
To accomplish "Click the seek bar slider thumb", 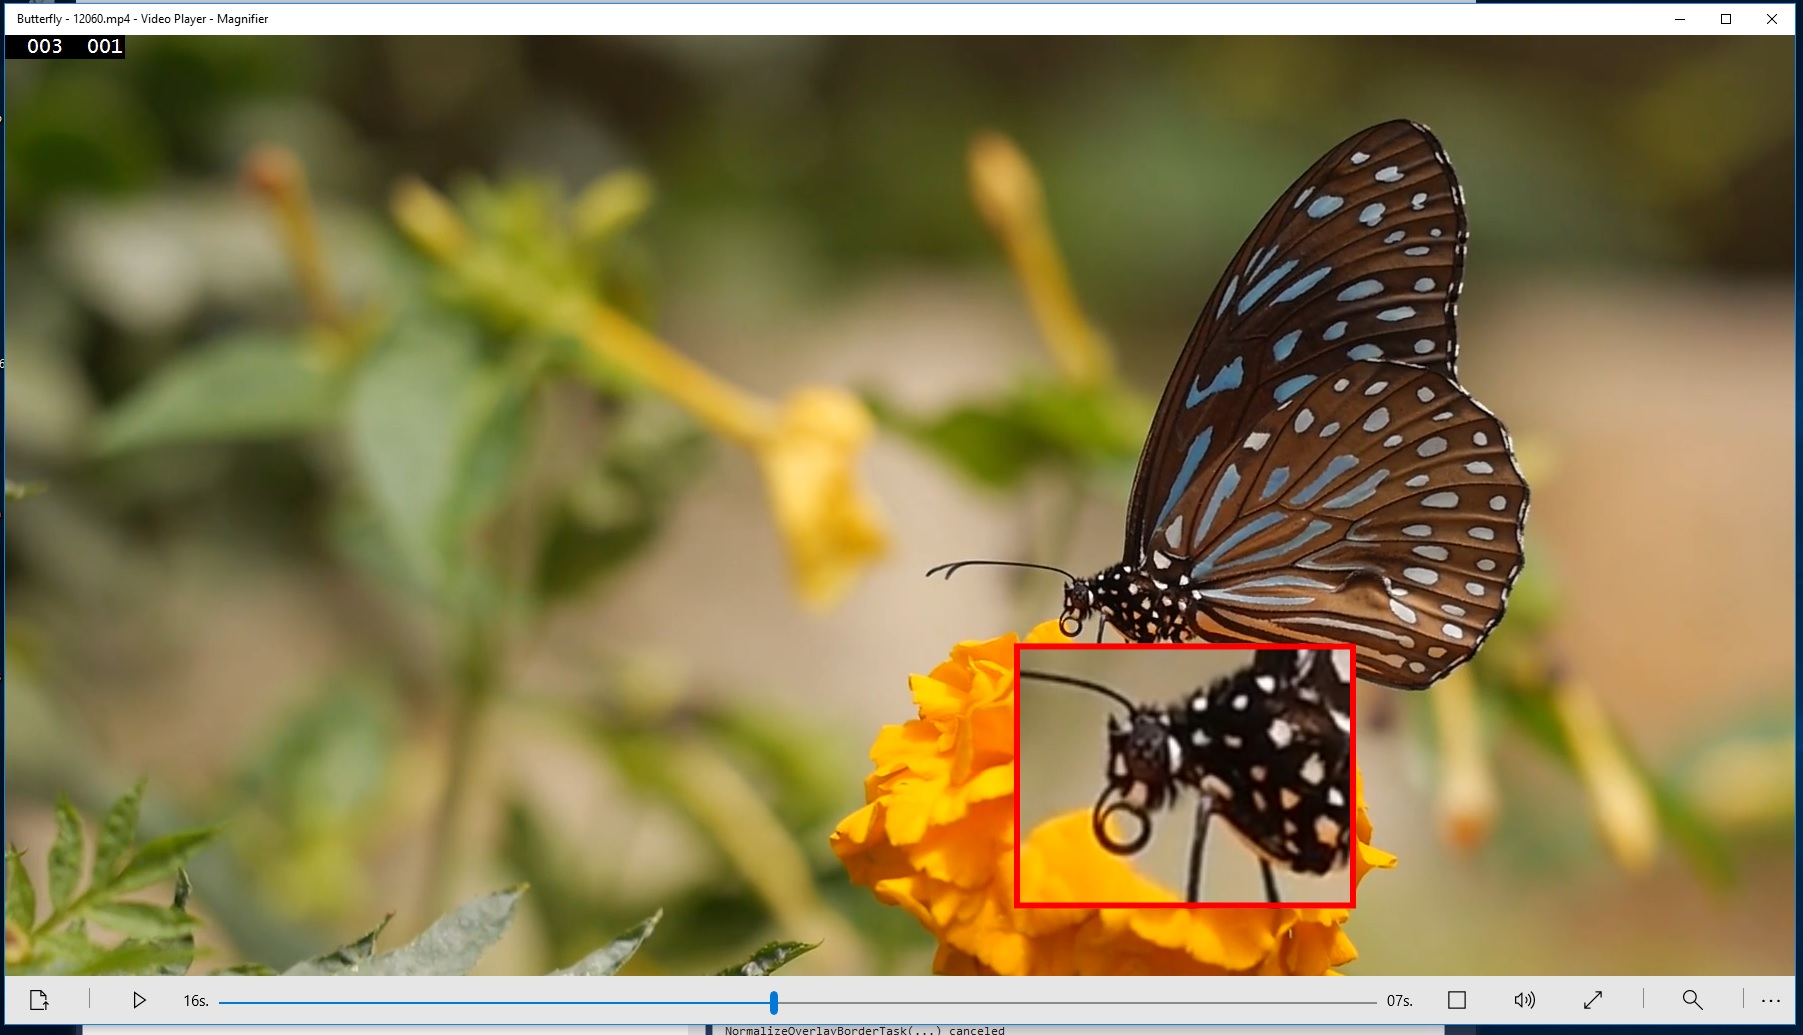I will pyautogui.click(x=774, y=1000).
